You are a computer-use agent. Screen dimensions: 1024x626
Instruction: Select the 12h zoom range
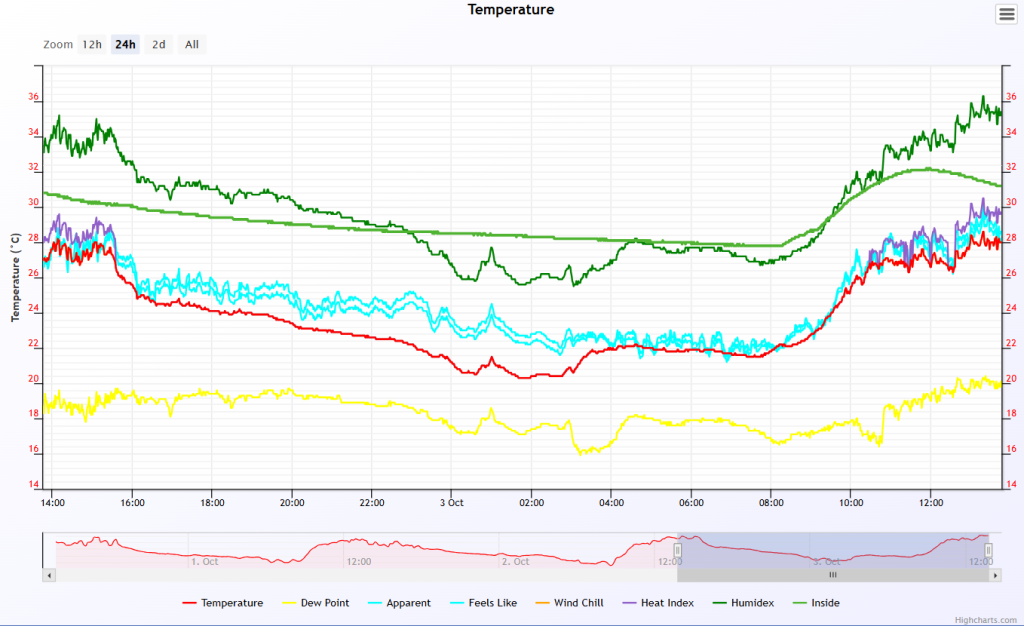[92, 44]
